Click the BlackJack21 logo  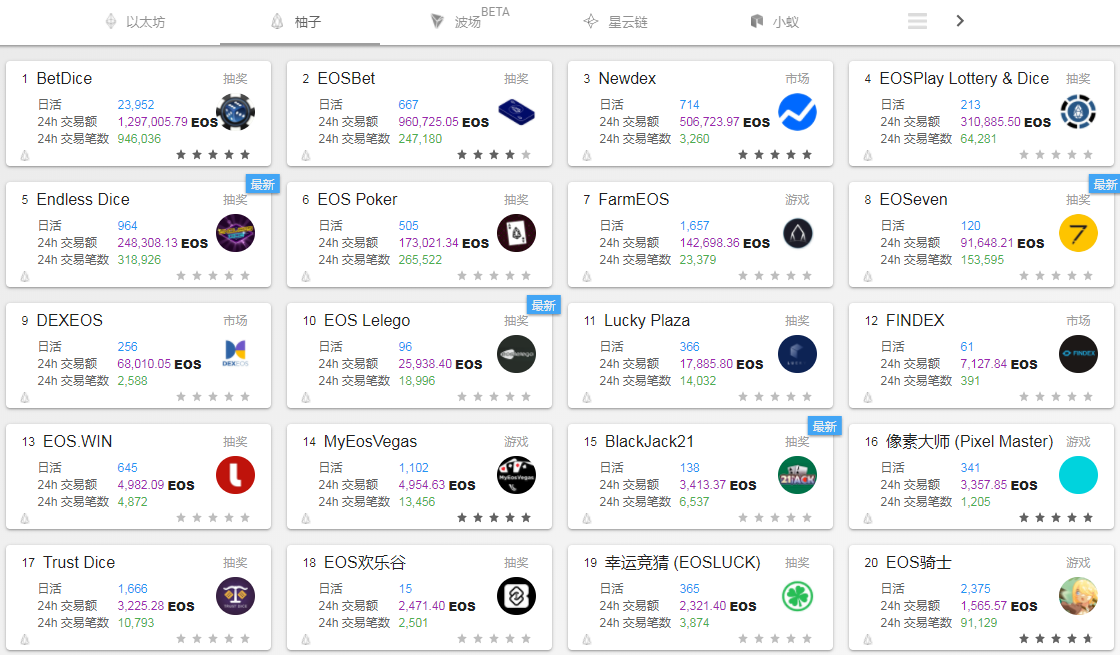(797, 475)
